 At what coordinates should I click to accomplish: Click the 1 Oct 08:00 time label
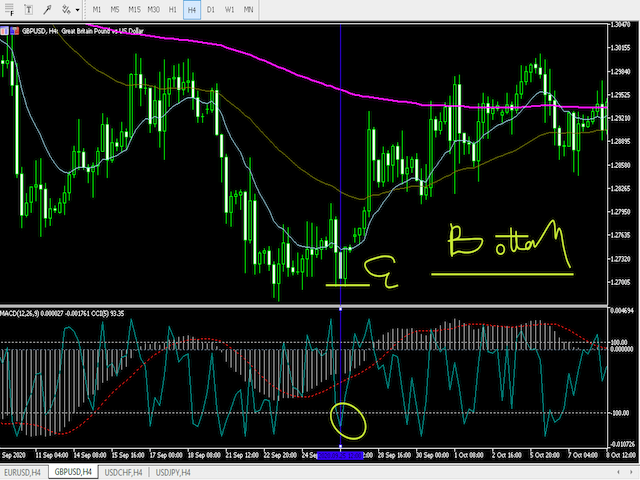[469, 455]
